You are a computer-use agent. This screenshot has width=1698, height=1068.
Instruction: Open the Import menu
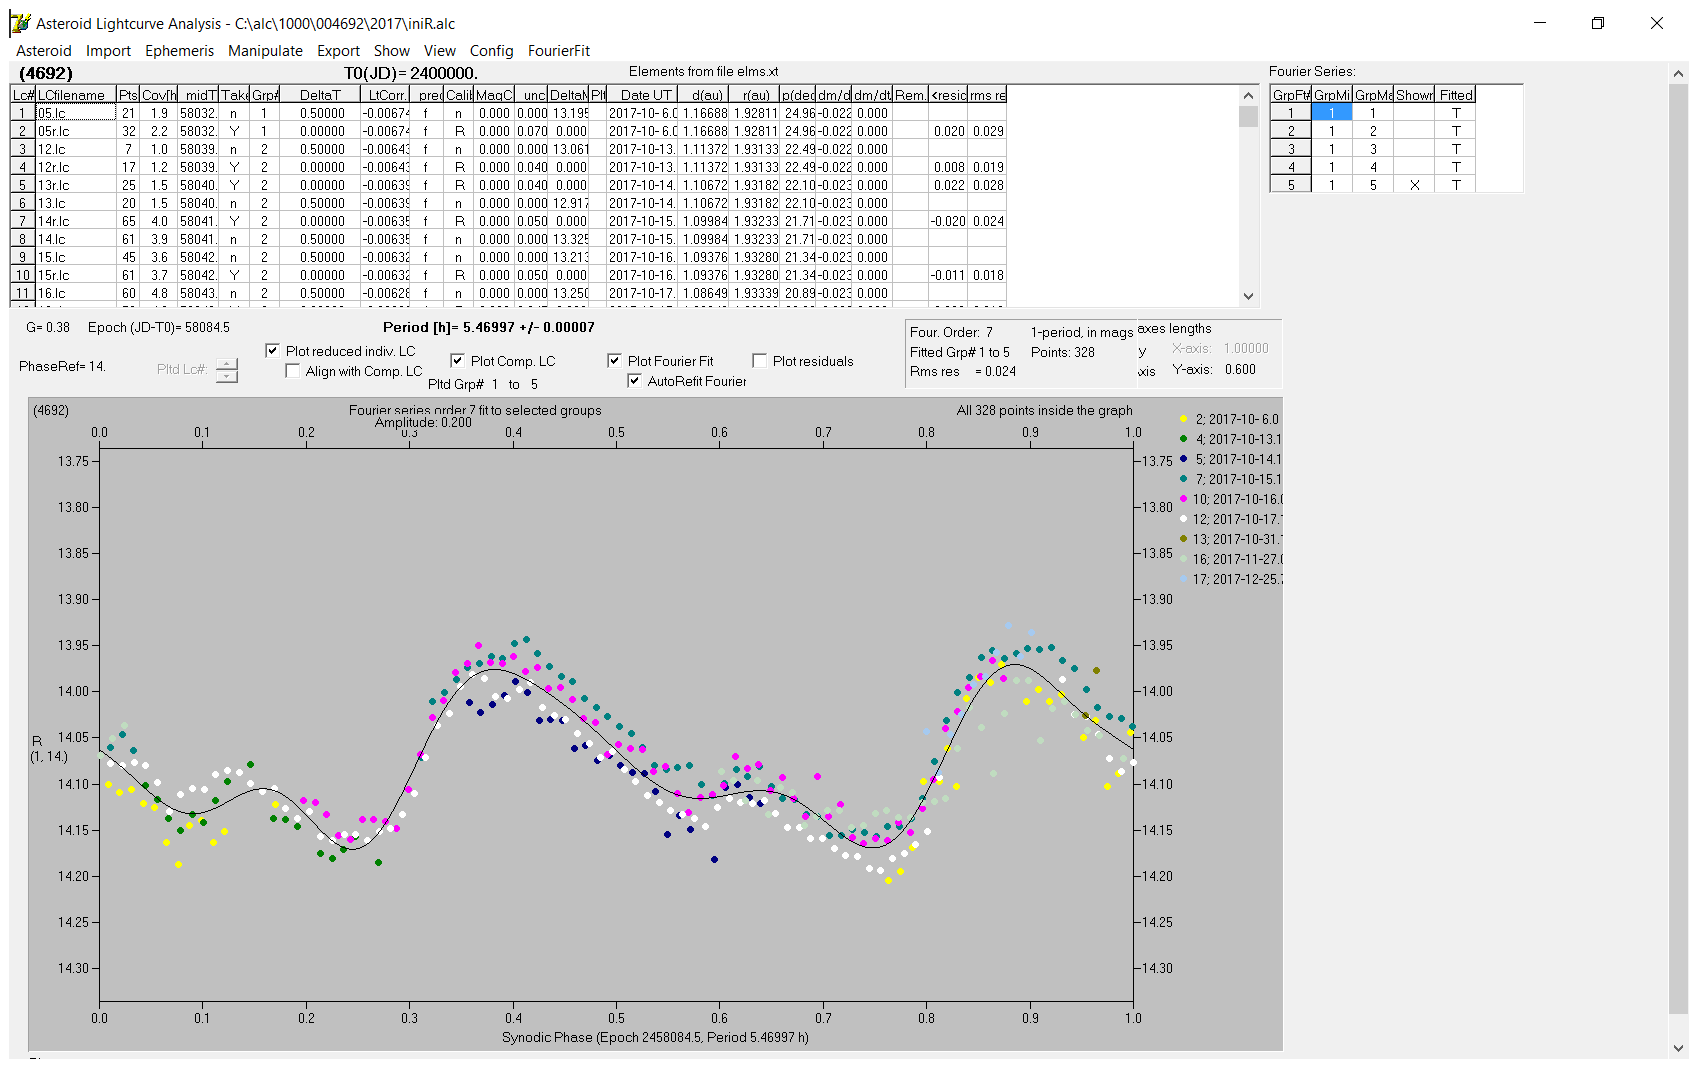pos(108,51)
